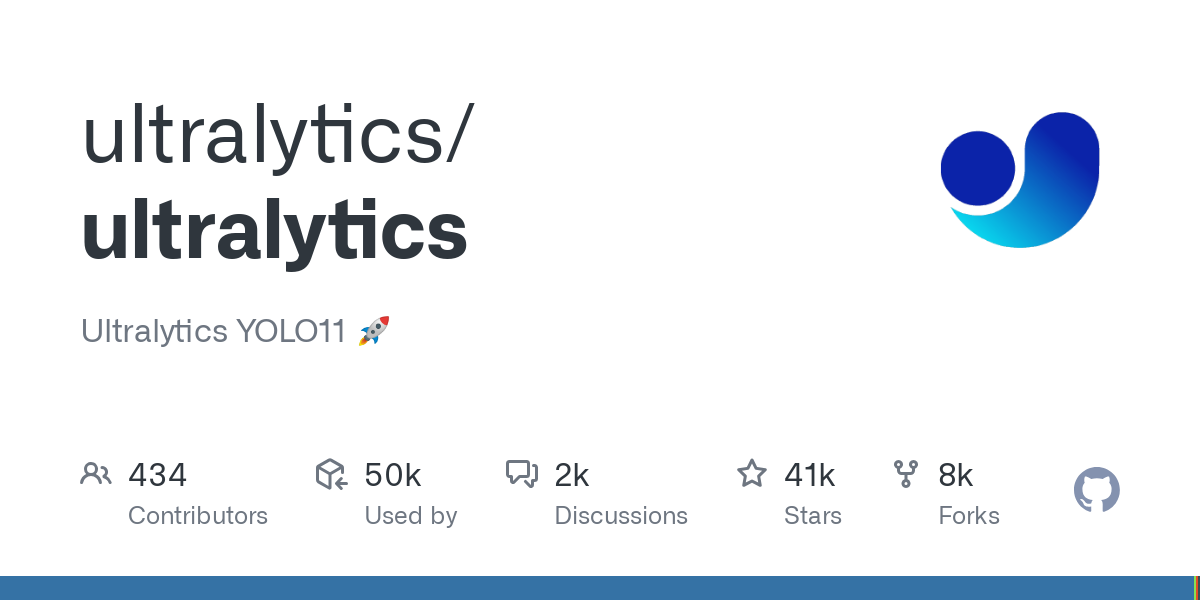Screen dimensions: 1200x600
Task: Click the Stars star icon
Action: [752, 473]
